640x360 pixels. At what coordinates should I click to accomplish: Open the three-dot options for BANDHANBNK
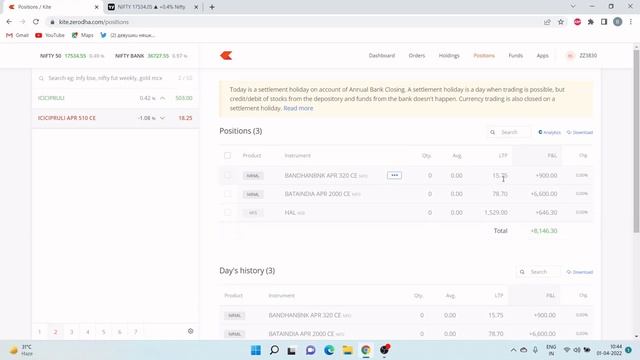point(394,175)
